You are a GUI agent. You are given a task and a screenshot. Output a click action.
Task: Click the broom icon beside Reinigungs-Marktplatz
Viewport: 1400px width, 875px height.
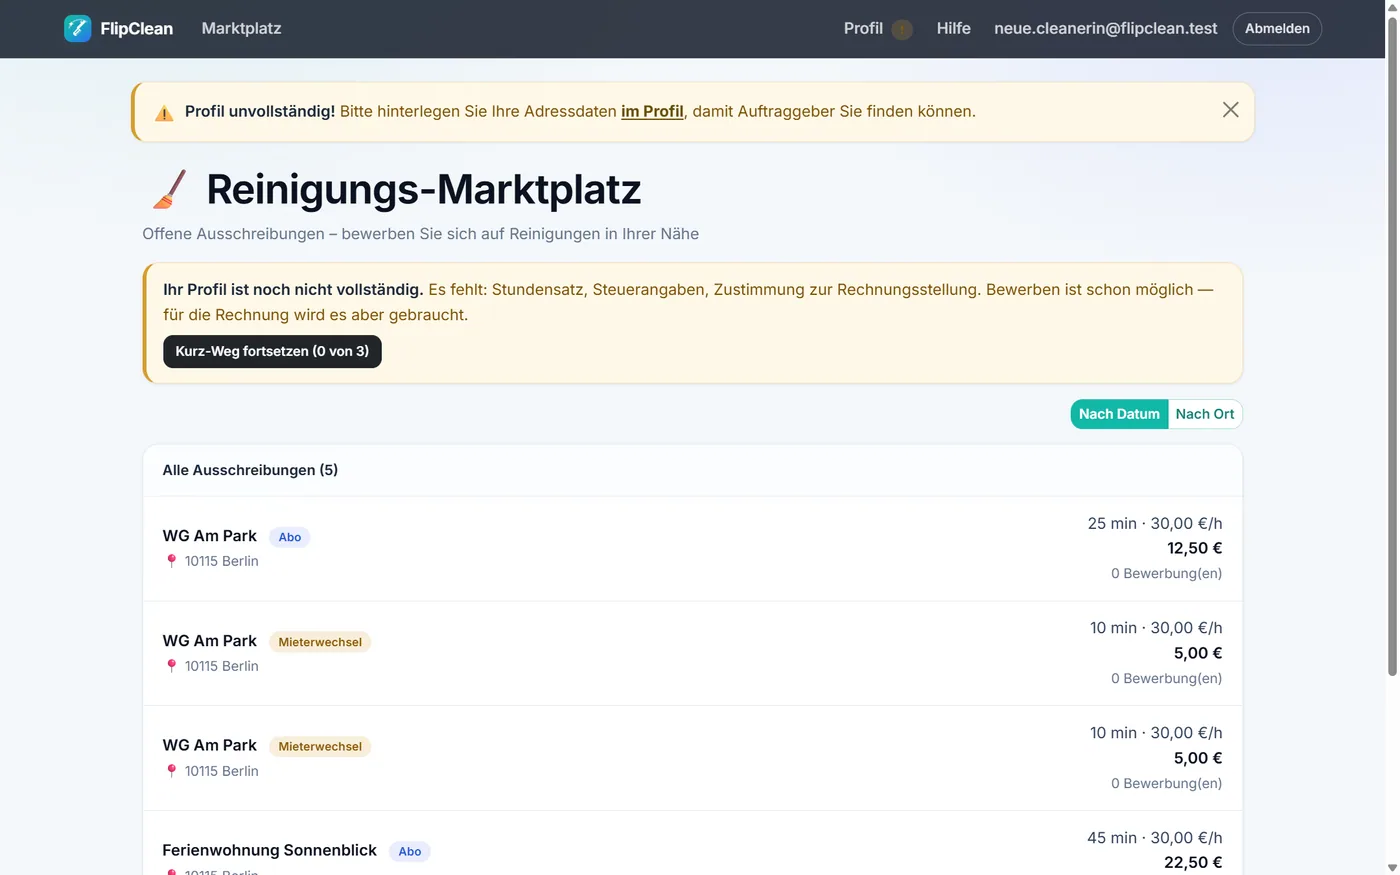[170, 189]
